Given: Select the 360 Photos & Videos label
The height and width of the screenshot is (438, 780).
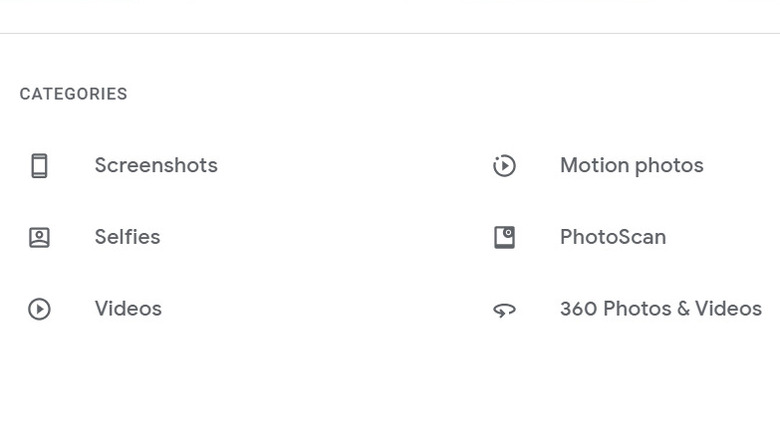Looking at the screenshot, I should coord(660,309).
